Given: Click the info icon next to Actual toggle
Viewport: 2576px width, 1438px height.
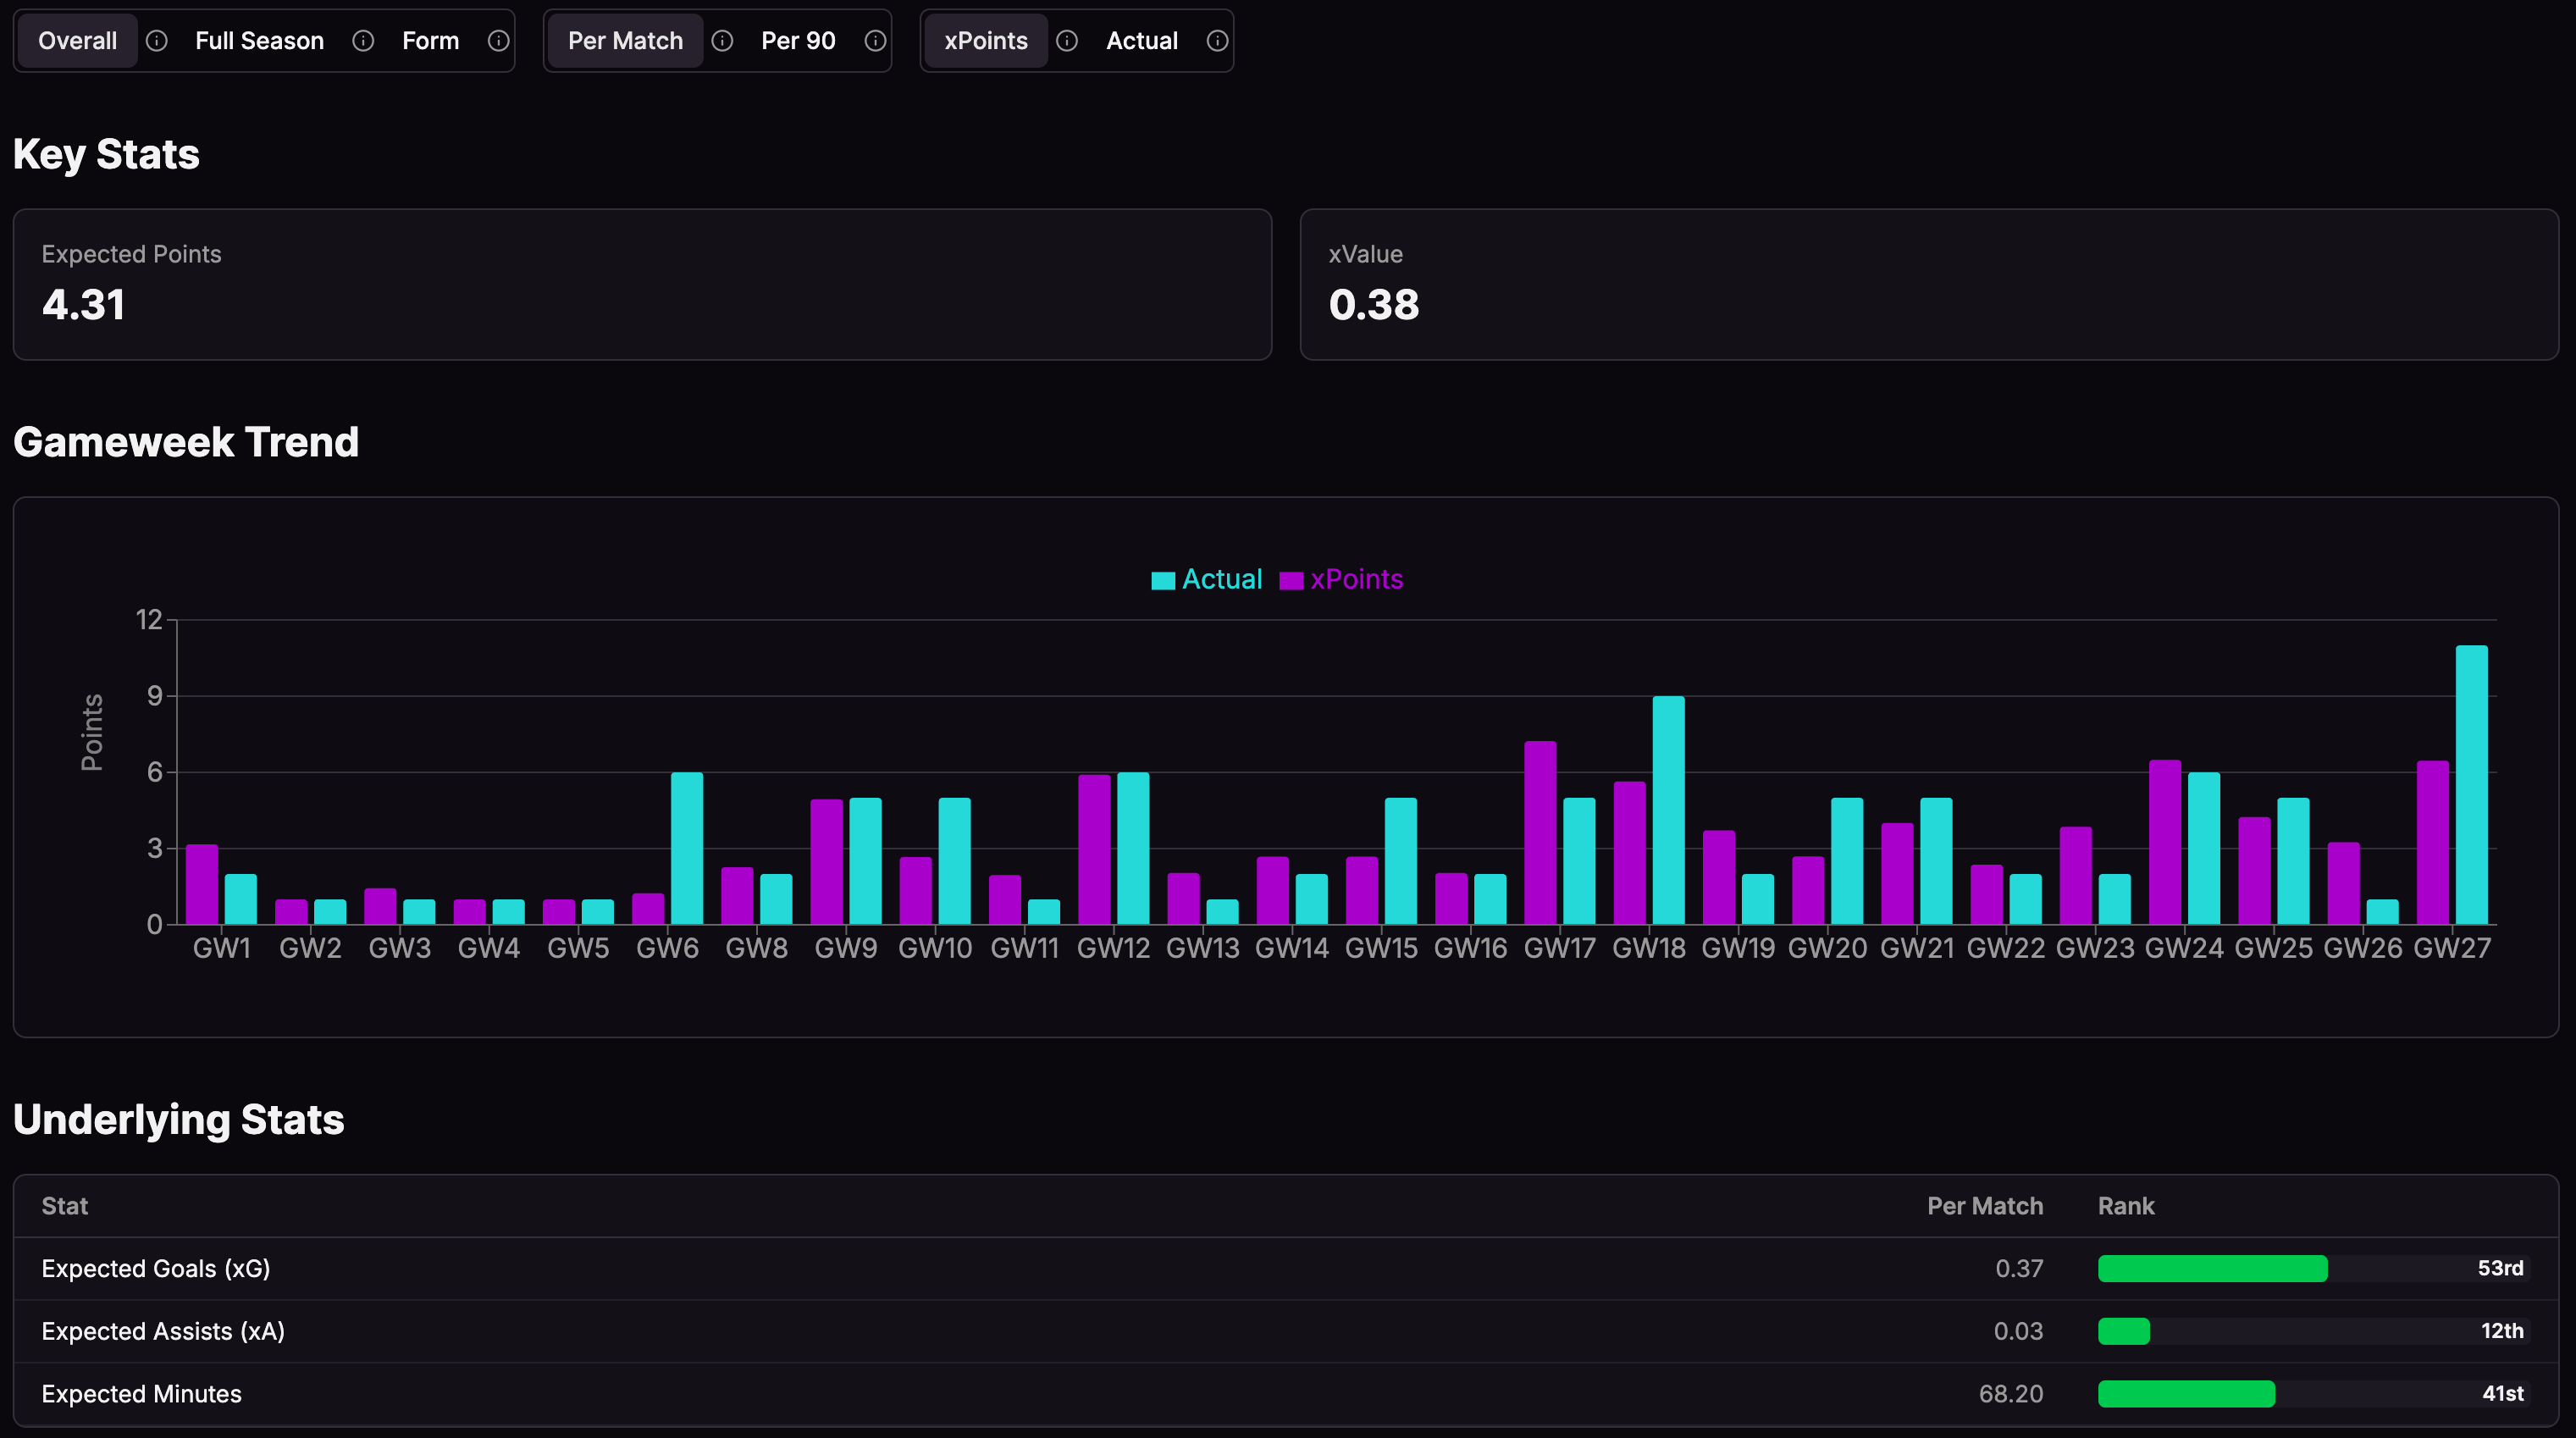Looking at the screenshot, I should click(x=1217, y=41).
